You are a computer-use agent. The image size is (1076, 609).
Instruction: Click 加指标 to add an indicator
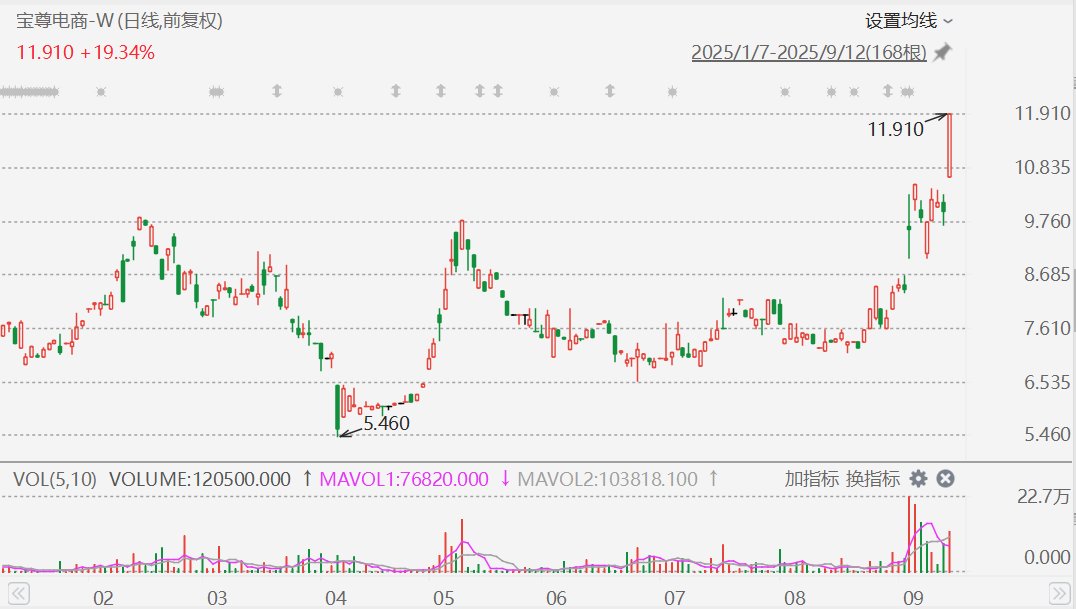[811, 479]
